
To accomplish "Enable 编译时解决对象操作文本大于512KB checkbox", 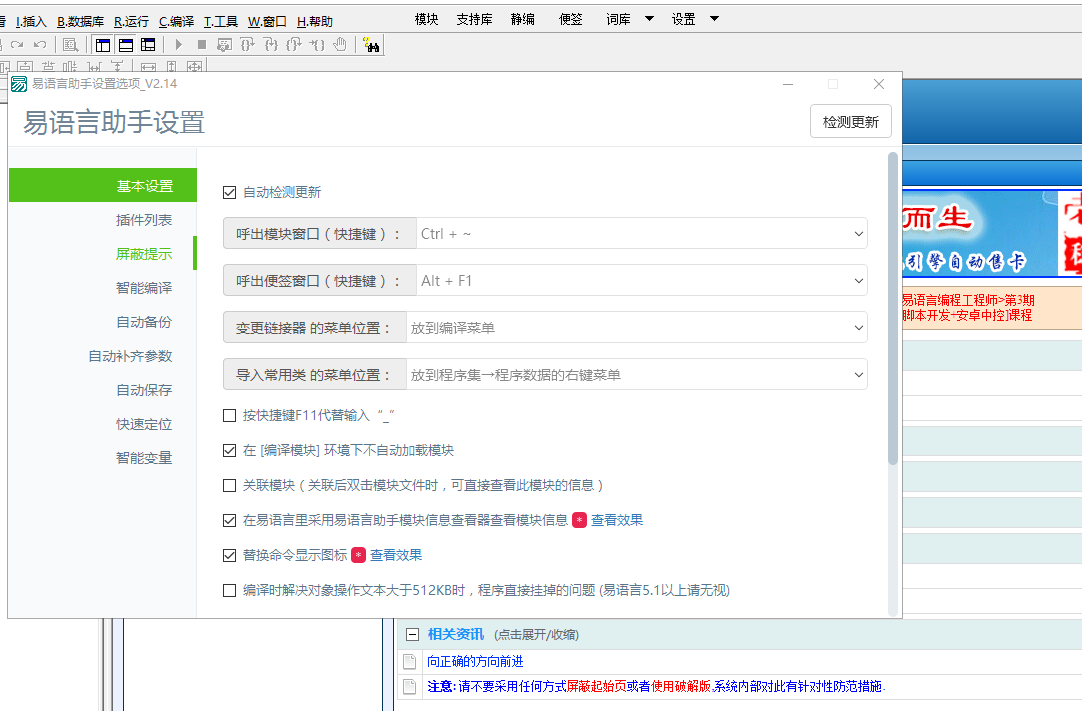I will 230,590.
